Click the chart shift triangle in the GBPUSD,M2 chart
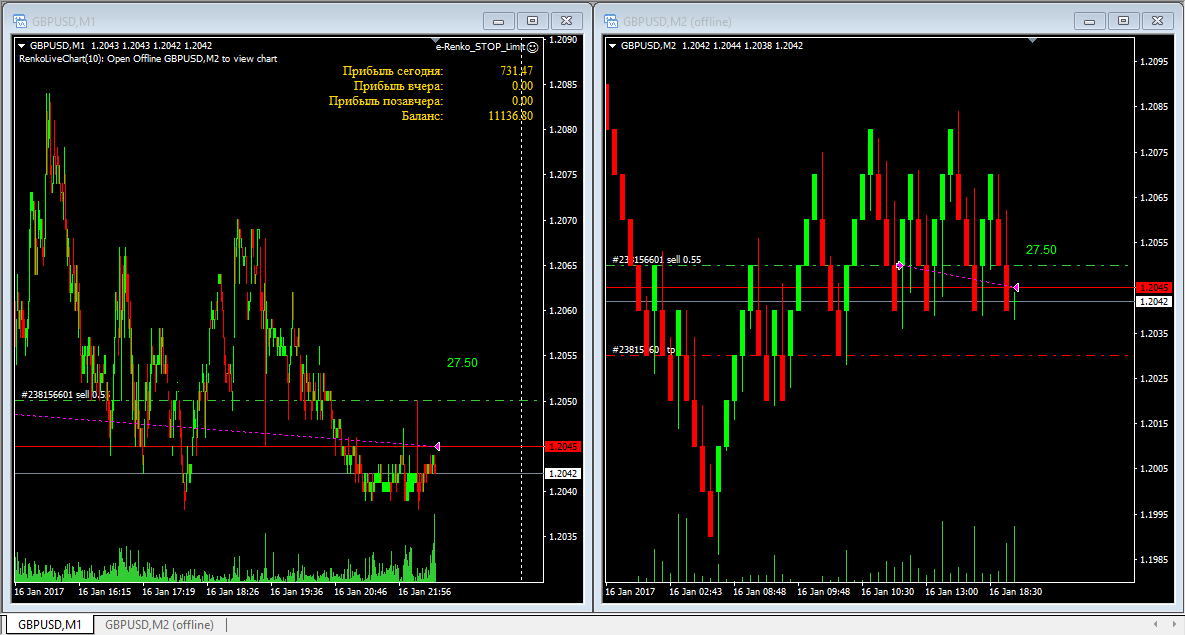 pyautogui.click(x=1033, y=39)
